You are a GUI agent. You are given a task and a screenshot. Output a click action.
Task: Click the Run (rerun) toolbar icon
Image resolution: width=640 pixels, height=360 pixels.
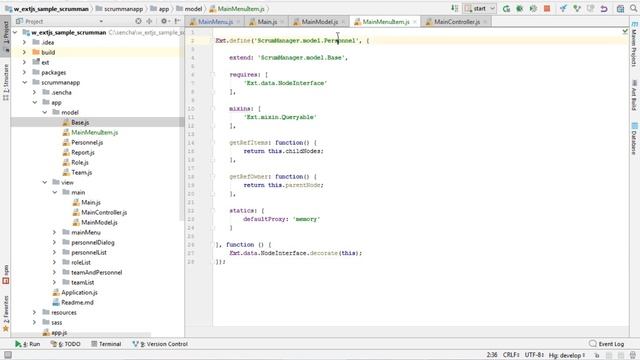point(507,9)
